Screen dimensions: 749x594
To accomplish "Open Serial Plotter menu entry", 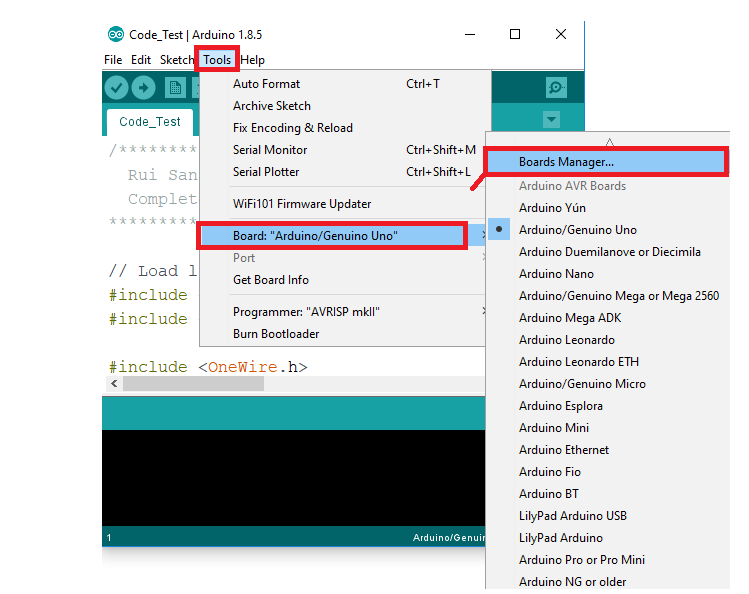I will pos(343,171).
